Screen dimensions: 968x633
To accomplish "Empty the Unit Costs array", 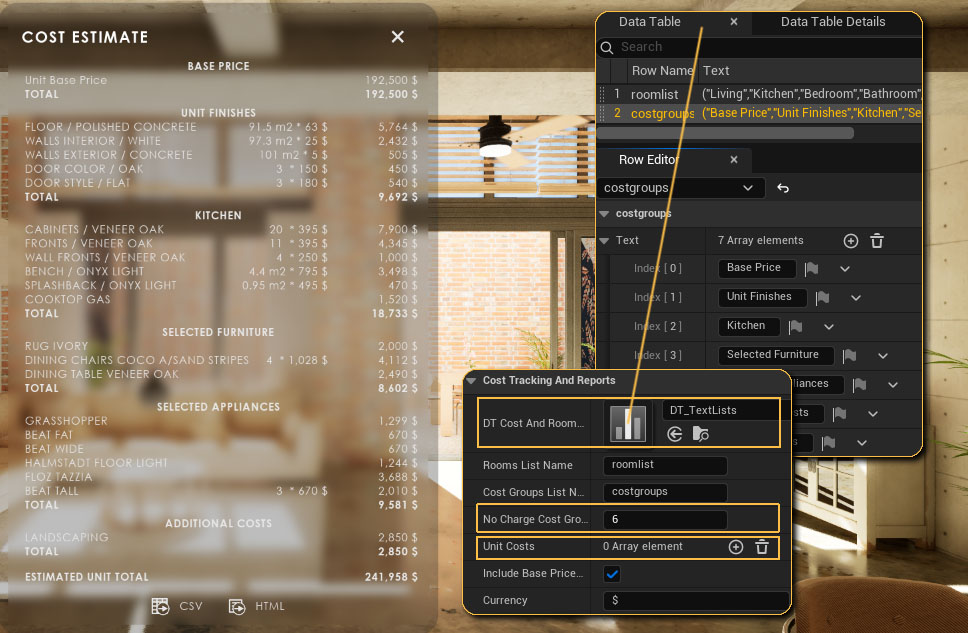I will (x=761, y=547).
